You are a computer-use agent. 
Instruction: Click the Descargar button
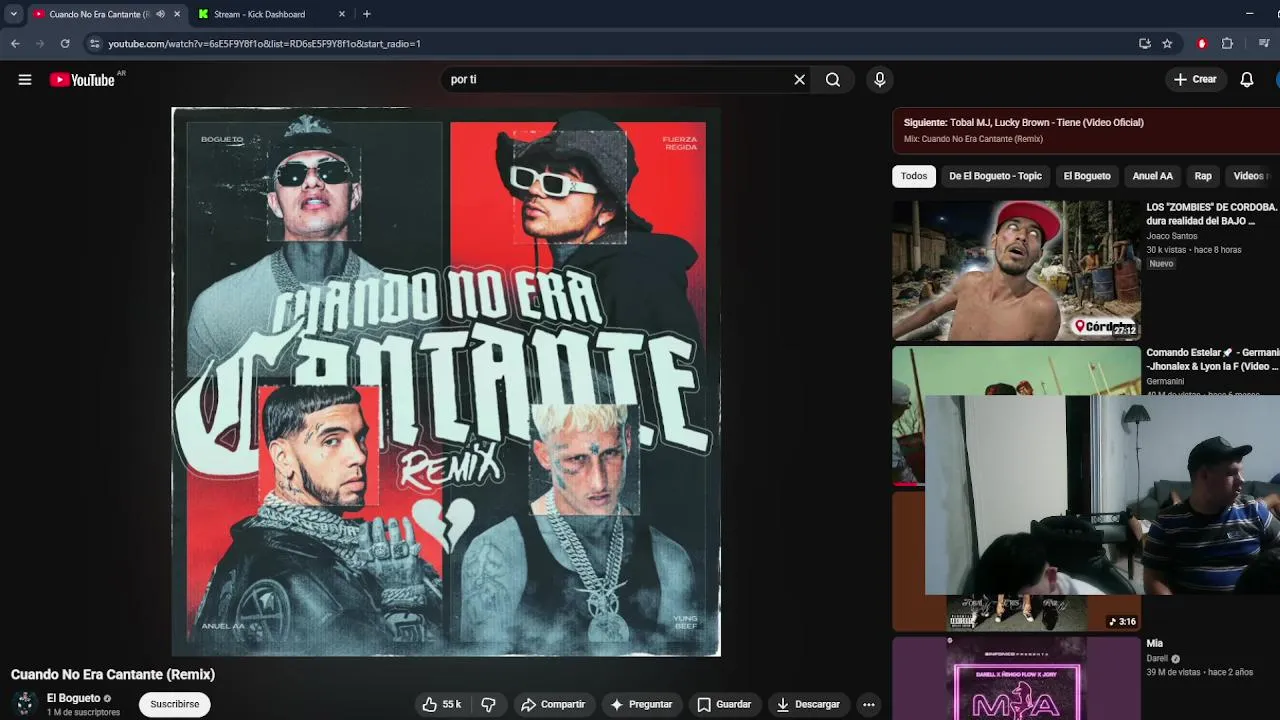[x=808, y=704]
